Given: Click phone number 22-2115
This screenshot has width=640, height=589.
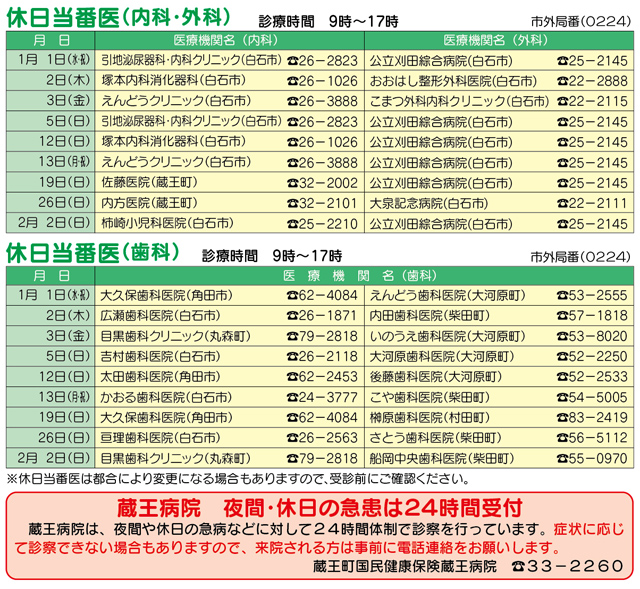Looking at the screenshot, I should [598, 101].
